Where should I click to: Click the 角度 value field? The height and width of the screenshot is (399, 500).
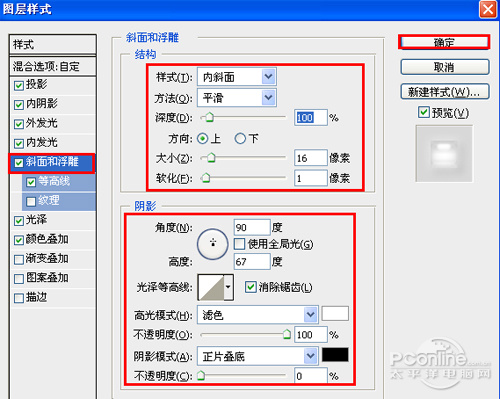[252, 228]
